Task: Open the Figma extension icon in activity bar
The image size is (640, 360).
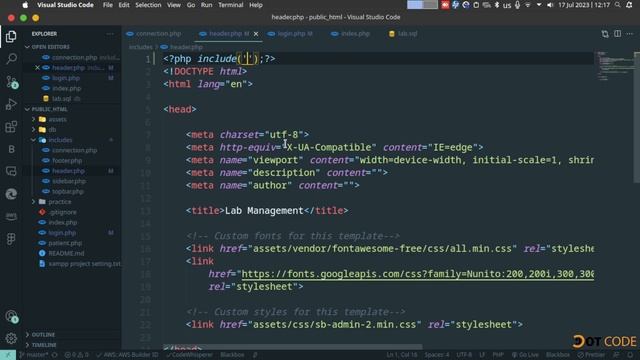Action: pyautogui.click(x=11, y=239)
